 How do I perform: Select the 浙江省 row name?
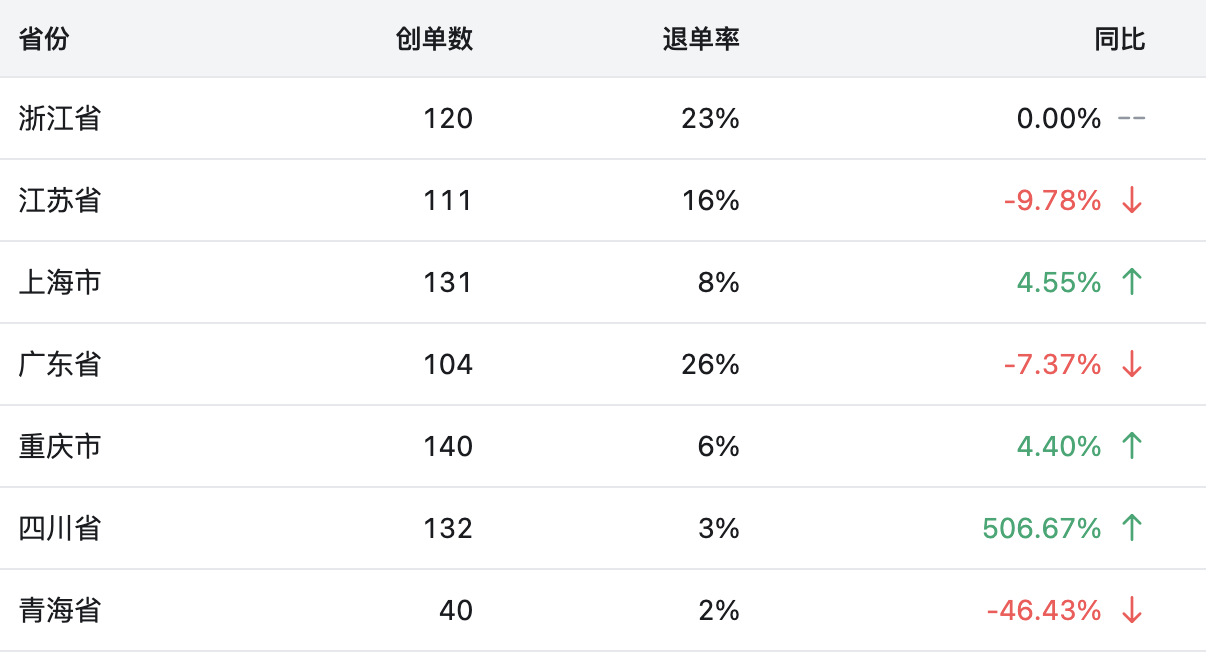(x=60, y=119)
